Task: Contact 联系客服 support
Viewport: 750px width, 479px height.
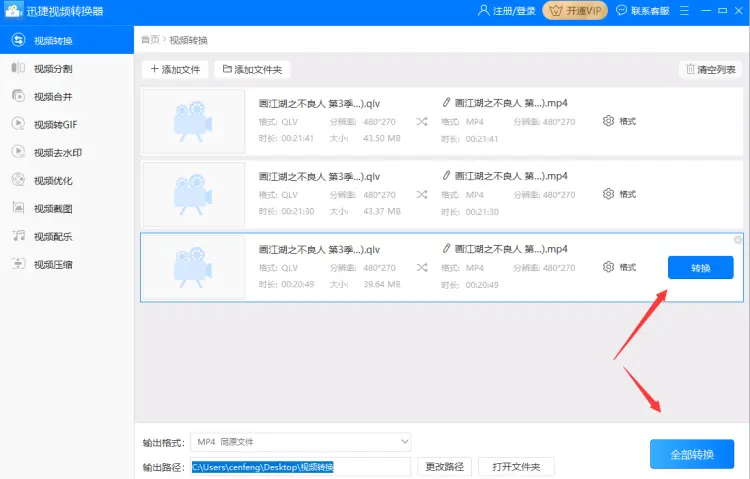Action: [642, 11]
